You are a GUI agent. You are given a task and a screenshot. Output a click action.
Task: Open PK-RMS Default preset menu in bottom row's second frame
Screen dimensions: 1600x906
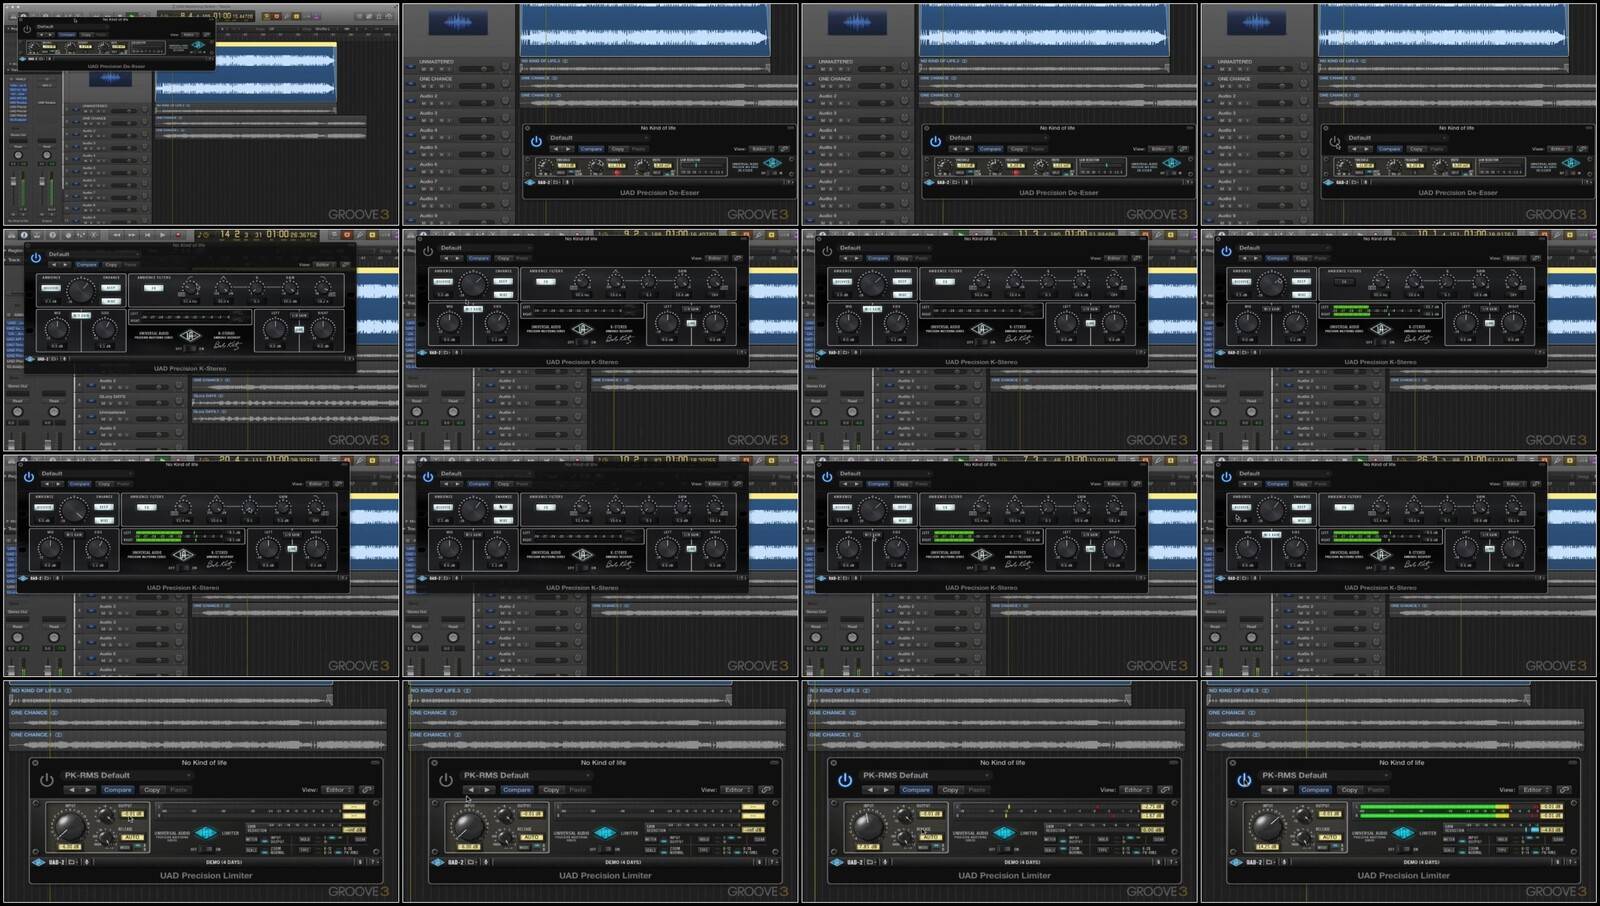(x=525, y=775)
